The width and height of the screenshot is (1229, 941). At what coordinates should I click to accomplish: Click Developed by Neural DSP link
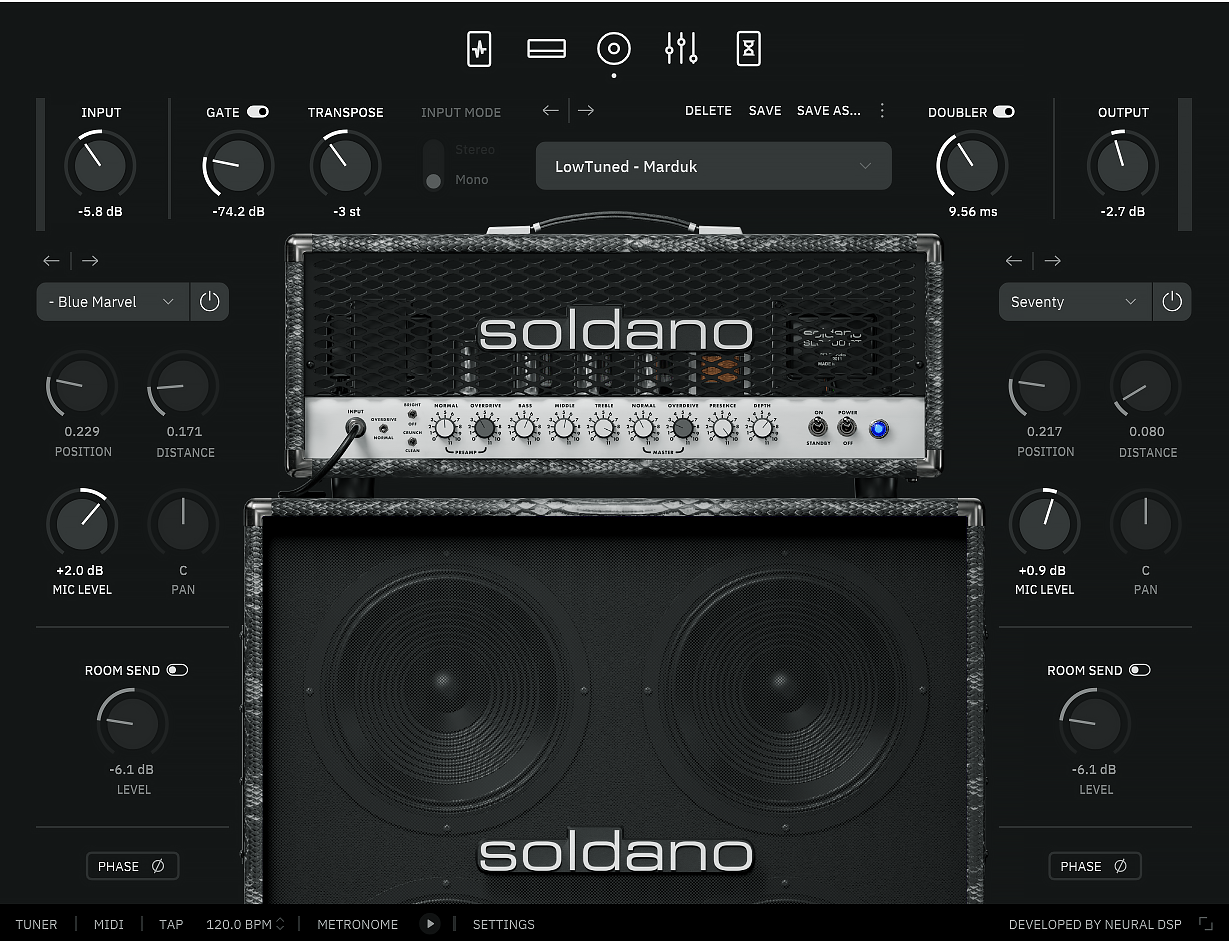coord(1095,924)
